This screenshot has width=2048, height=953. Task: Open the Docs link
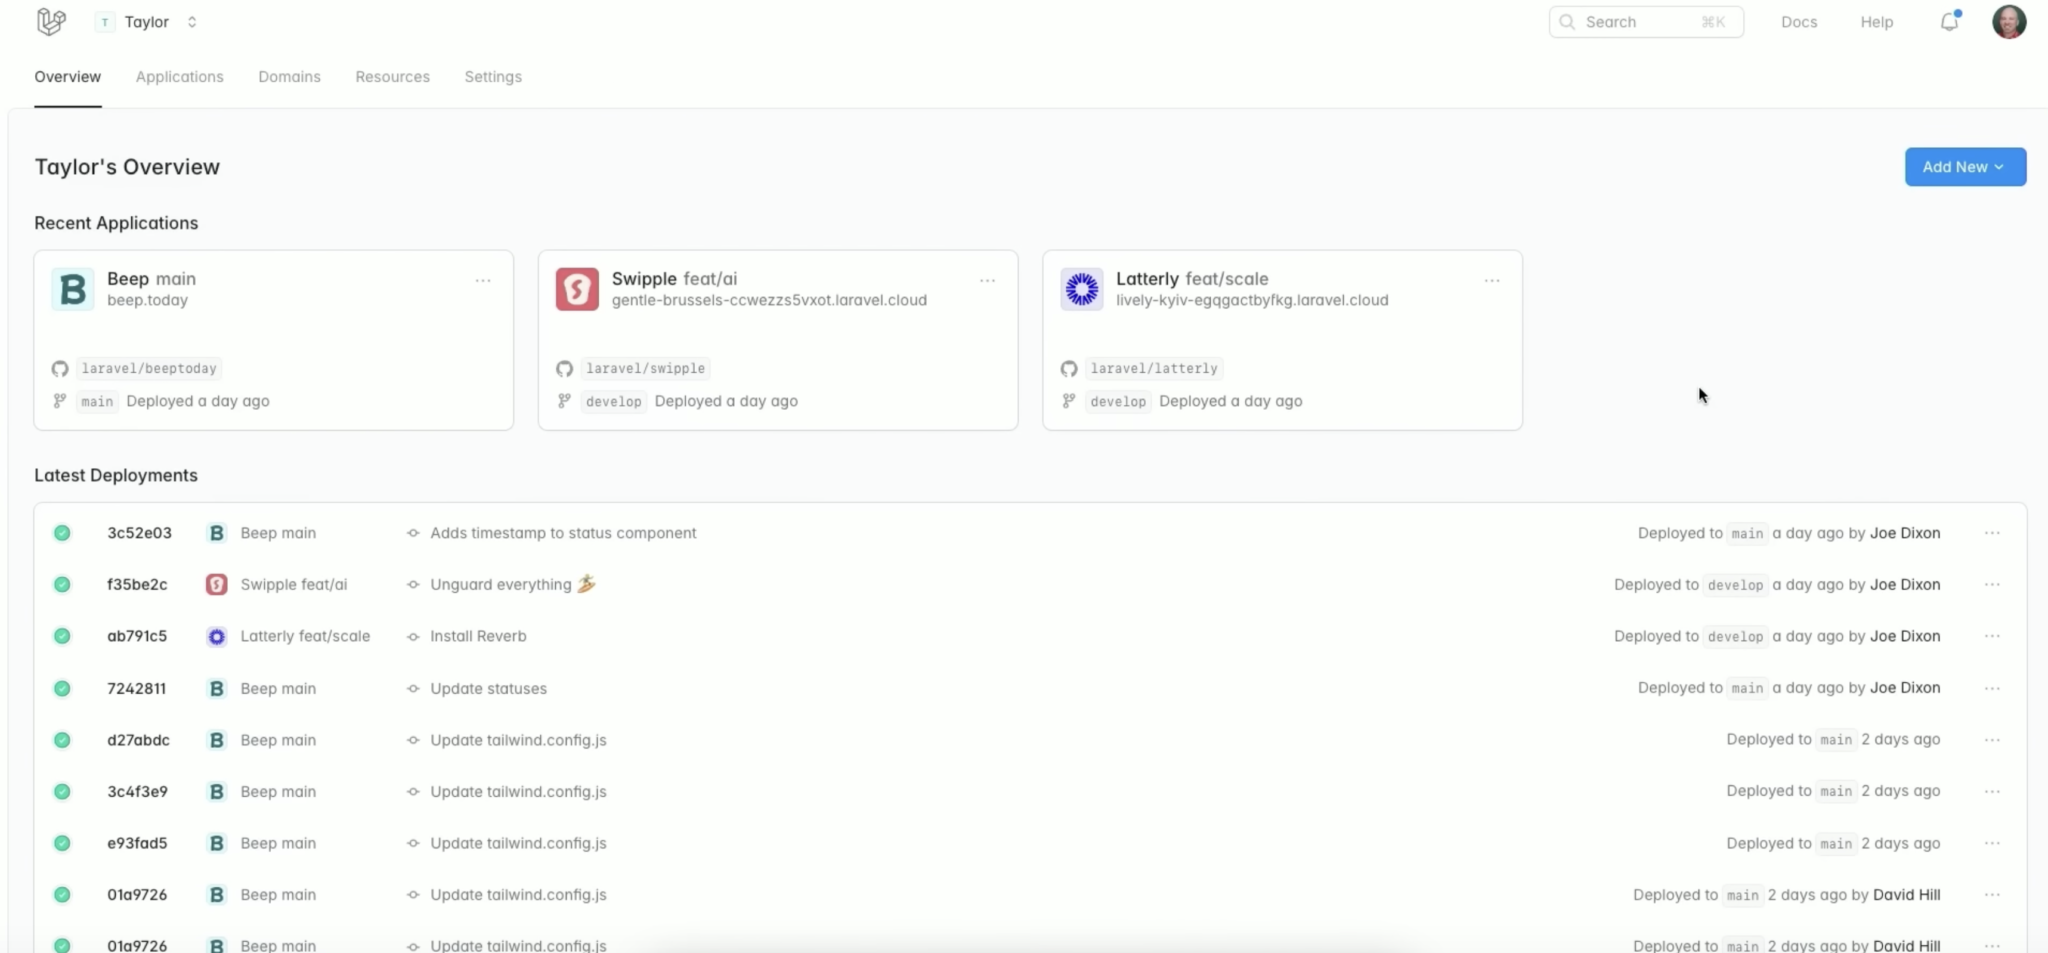pos(1798,22)
